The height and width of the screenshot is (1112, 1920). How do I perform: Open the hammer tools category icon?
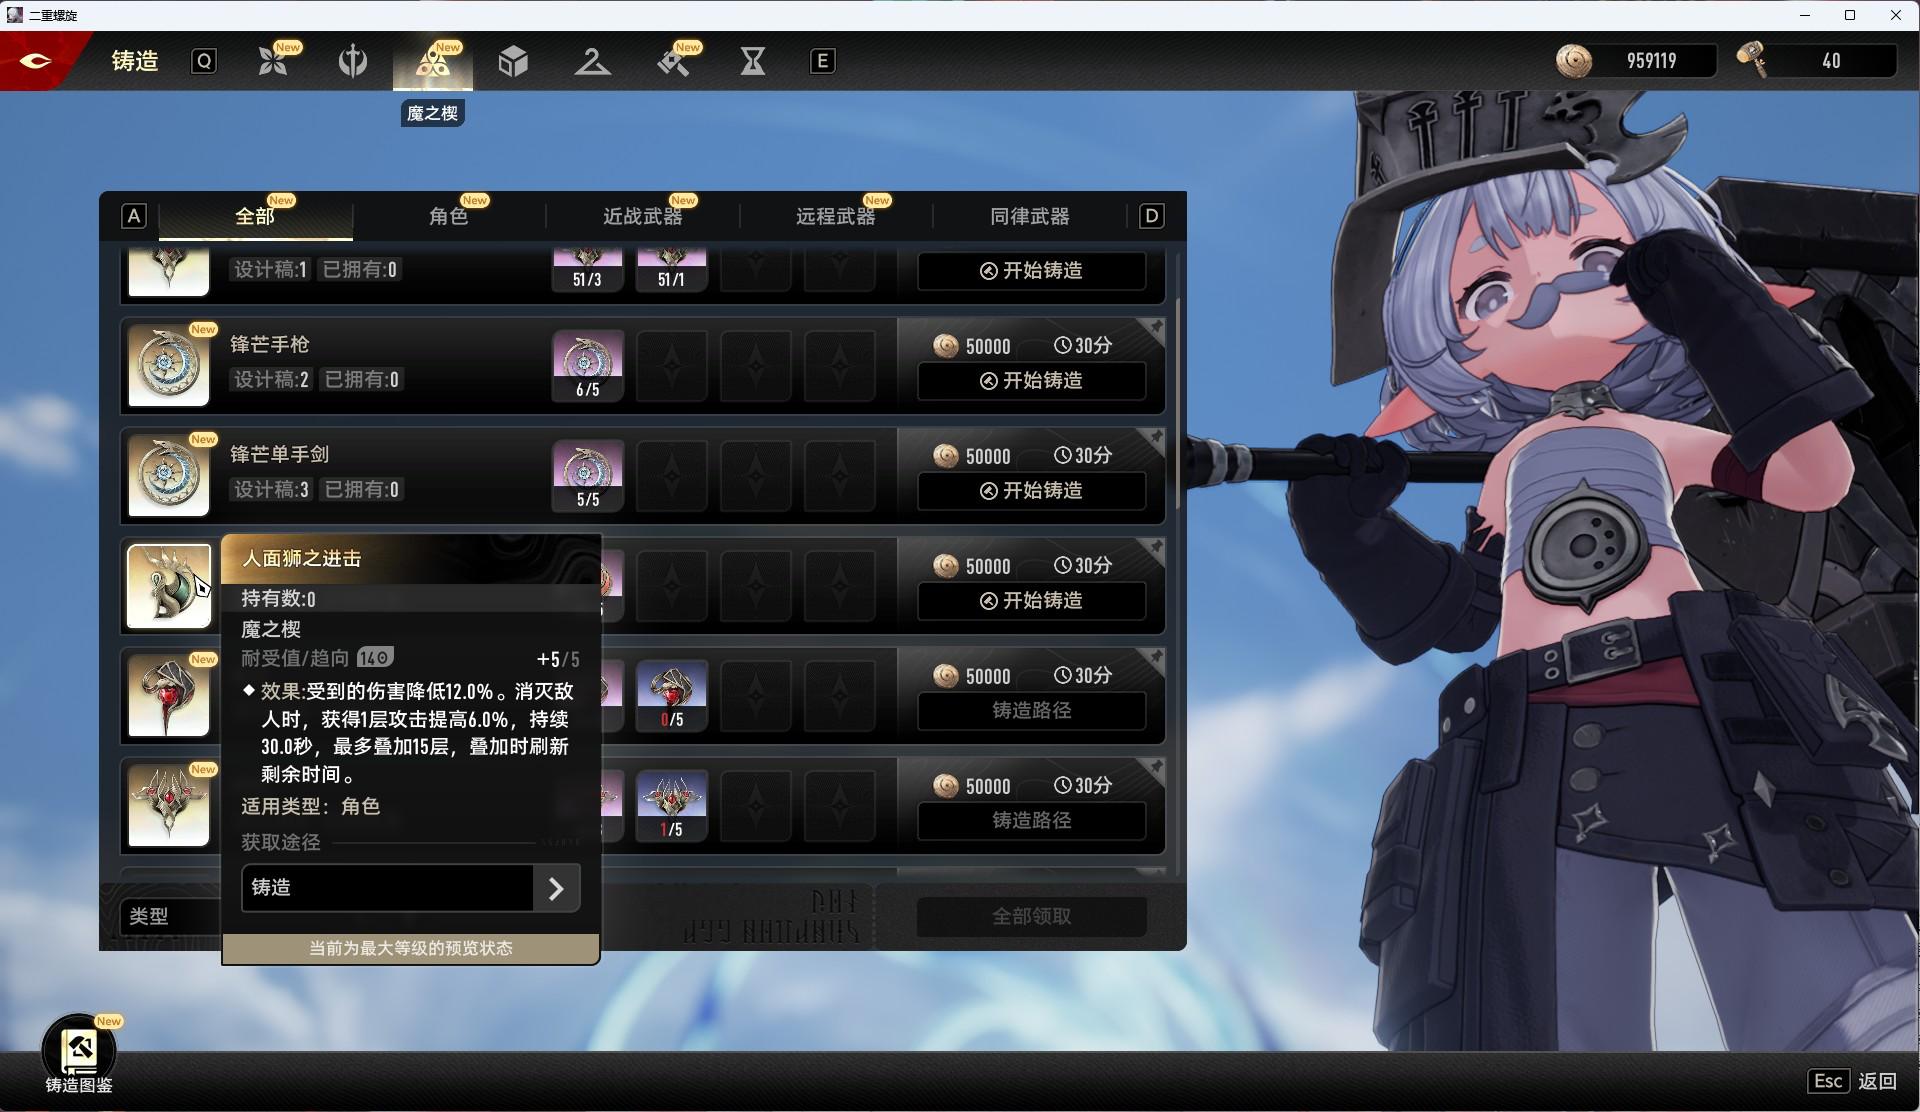pos(673,61)
